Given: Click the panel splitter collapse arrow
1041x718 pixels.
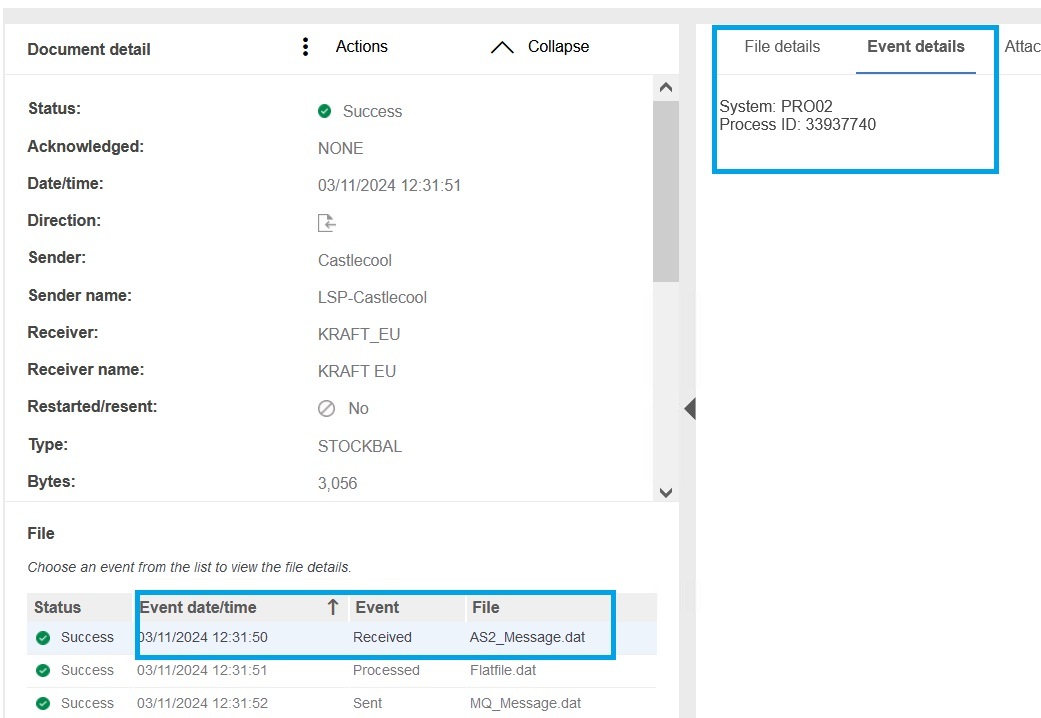Looking at the screenshot, I should (x=689, y=408).
